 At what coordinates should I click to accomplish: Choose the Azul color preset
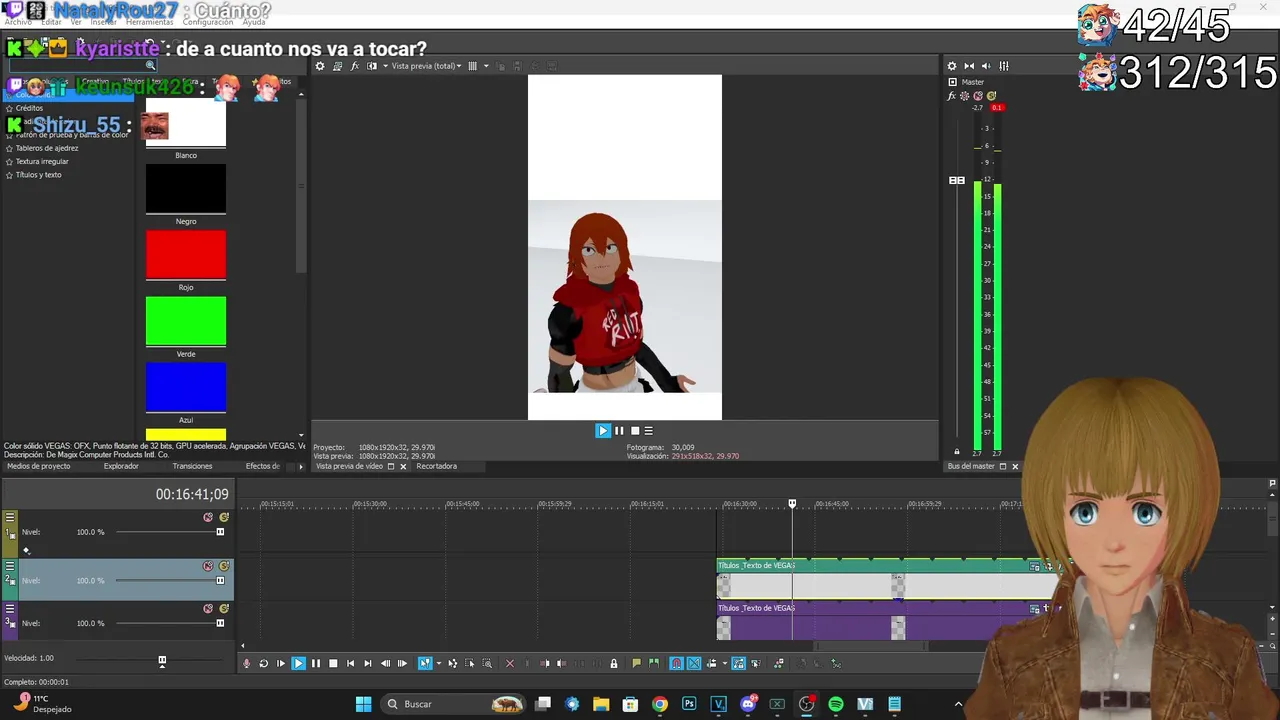pyautogui.click(x=186, y=387)
